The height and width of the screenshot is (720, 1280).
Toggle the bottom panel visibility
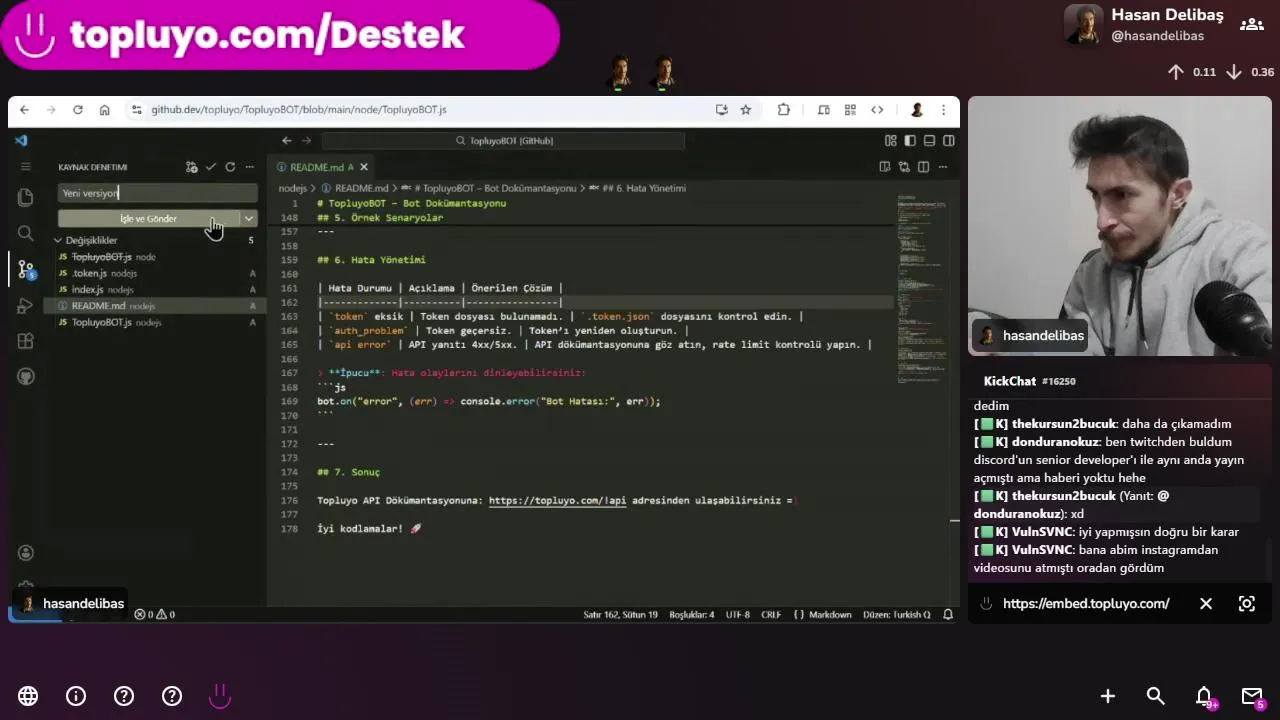(929, 141)
